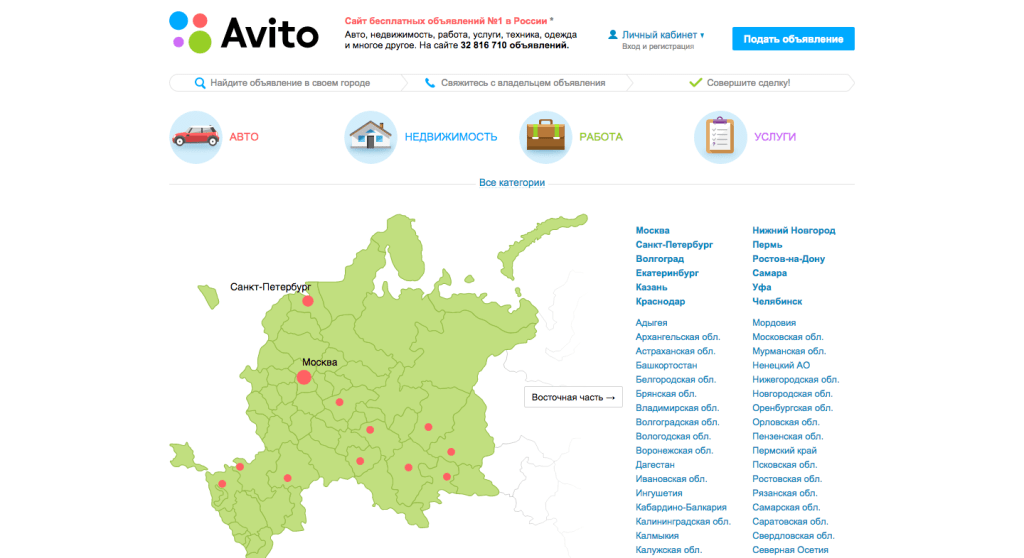Choose Санкт-Петербург in the city list
Screen dimensions: 1024x558
pyautogui.click(x=674, y=244)
